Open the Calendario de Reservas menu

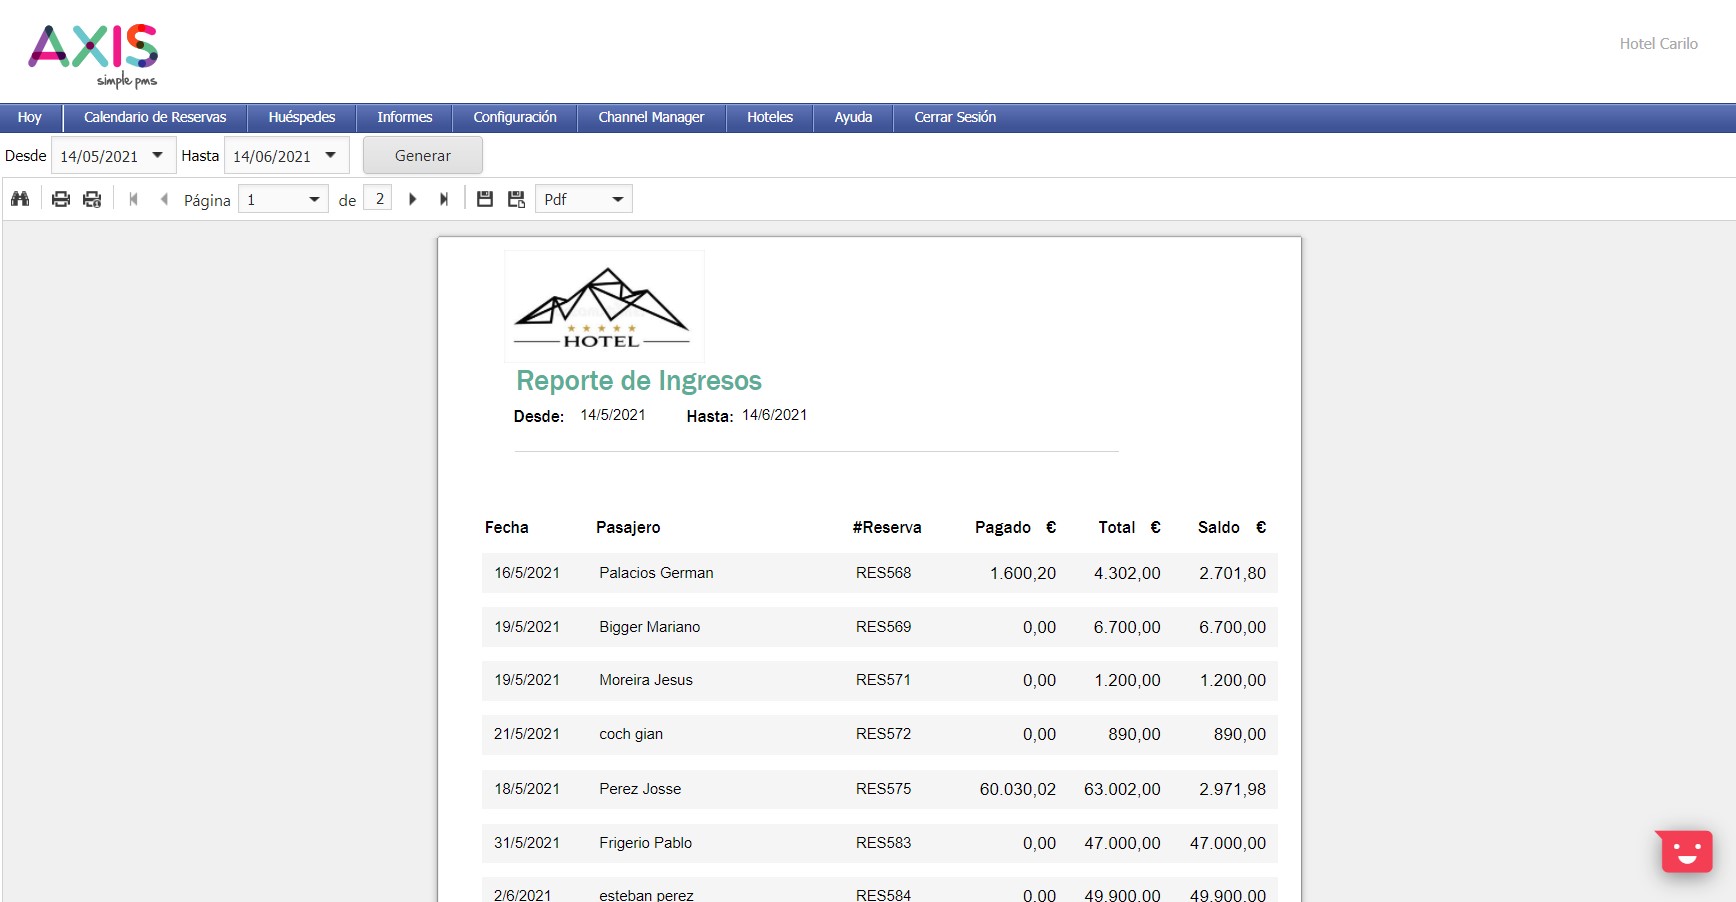(x=155, y=117)
